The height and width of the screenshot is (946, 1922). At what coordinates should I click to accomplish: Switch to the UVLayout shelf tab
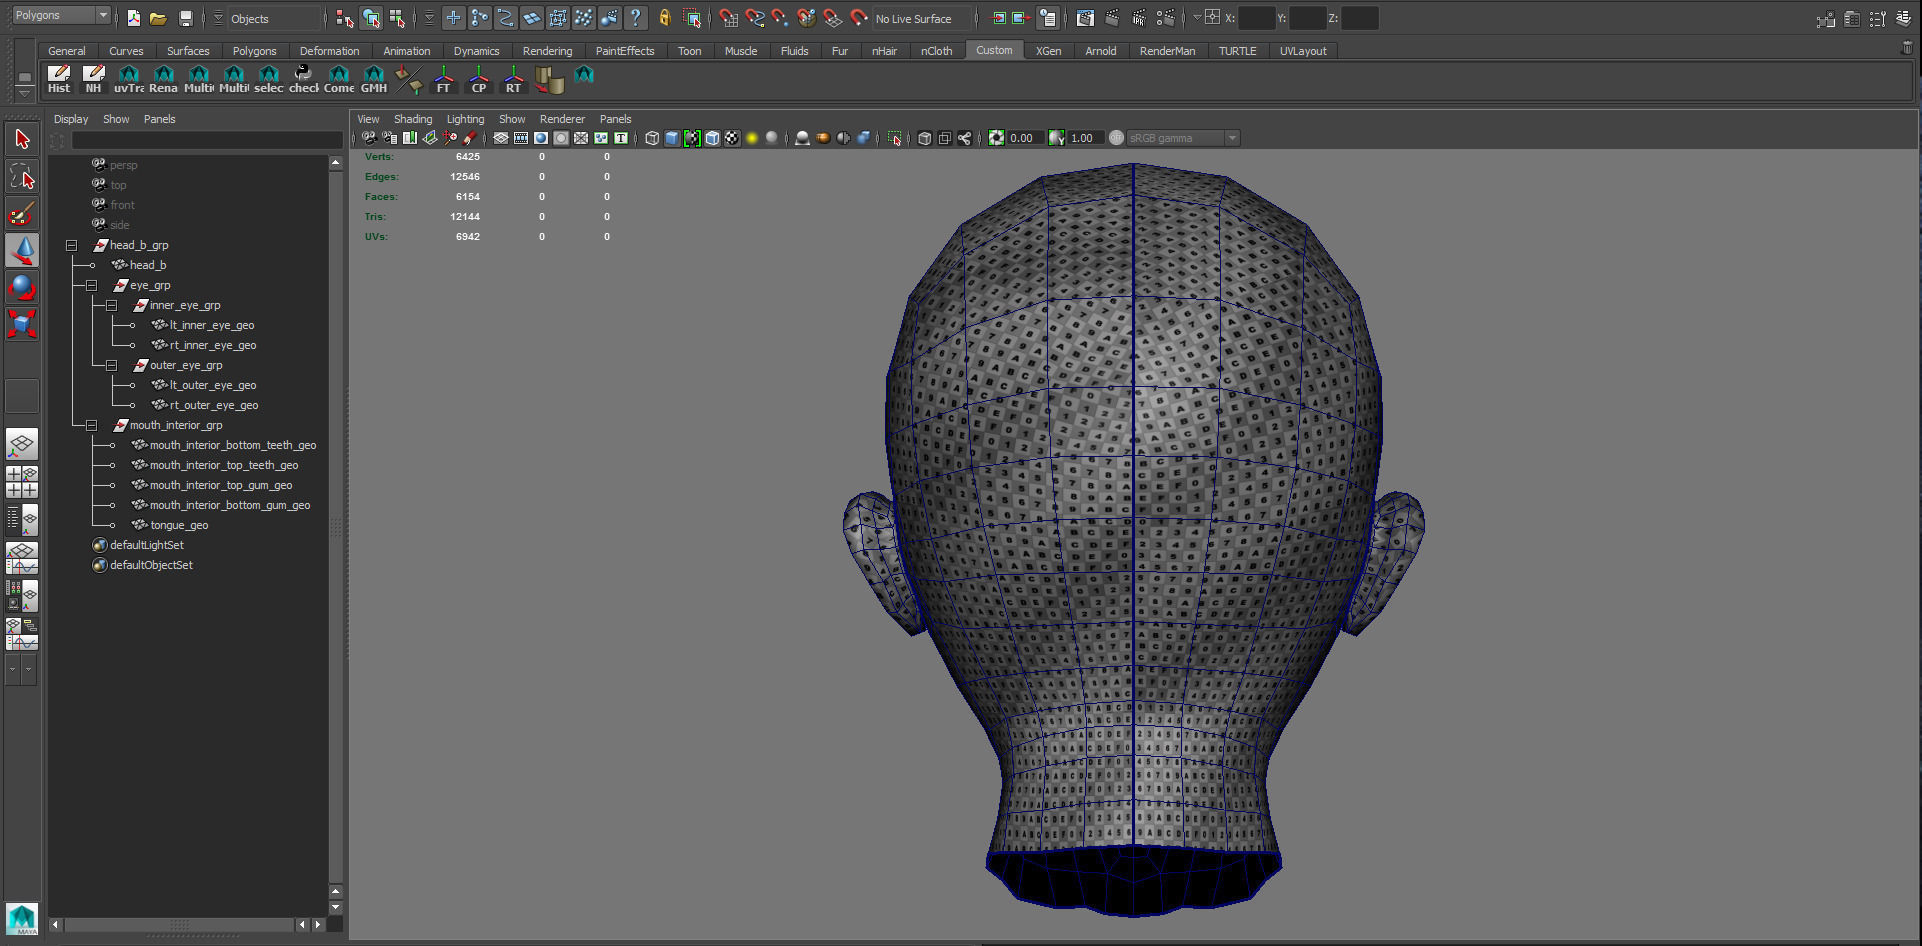[x=1303, y=51]
